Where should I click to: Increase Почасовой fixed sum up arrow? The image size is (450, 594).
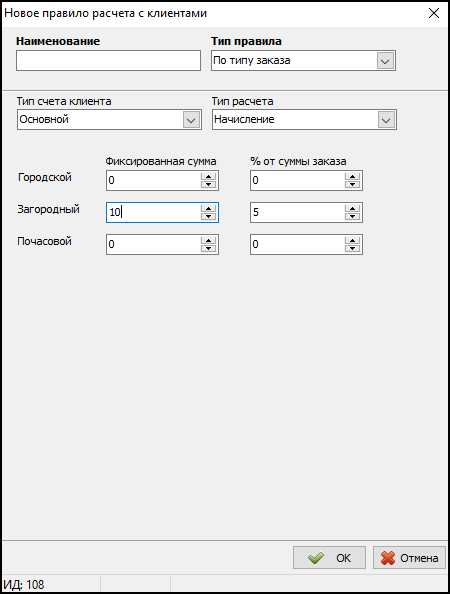click(208, 240)
